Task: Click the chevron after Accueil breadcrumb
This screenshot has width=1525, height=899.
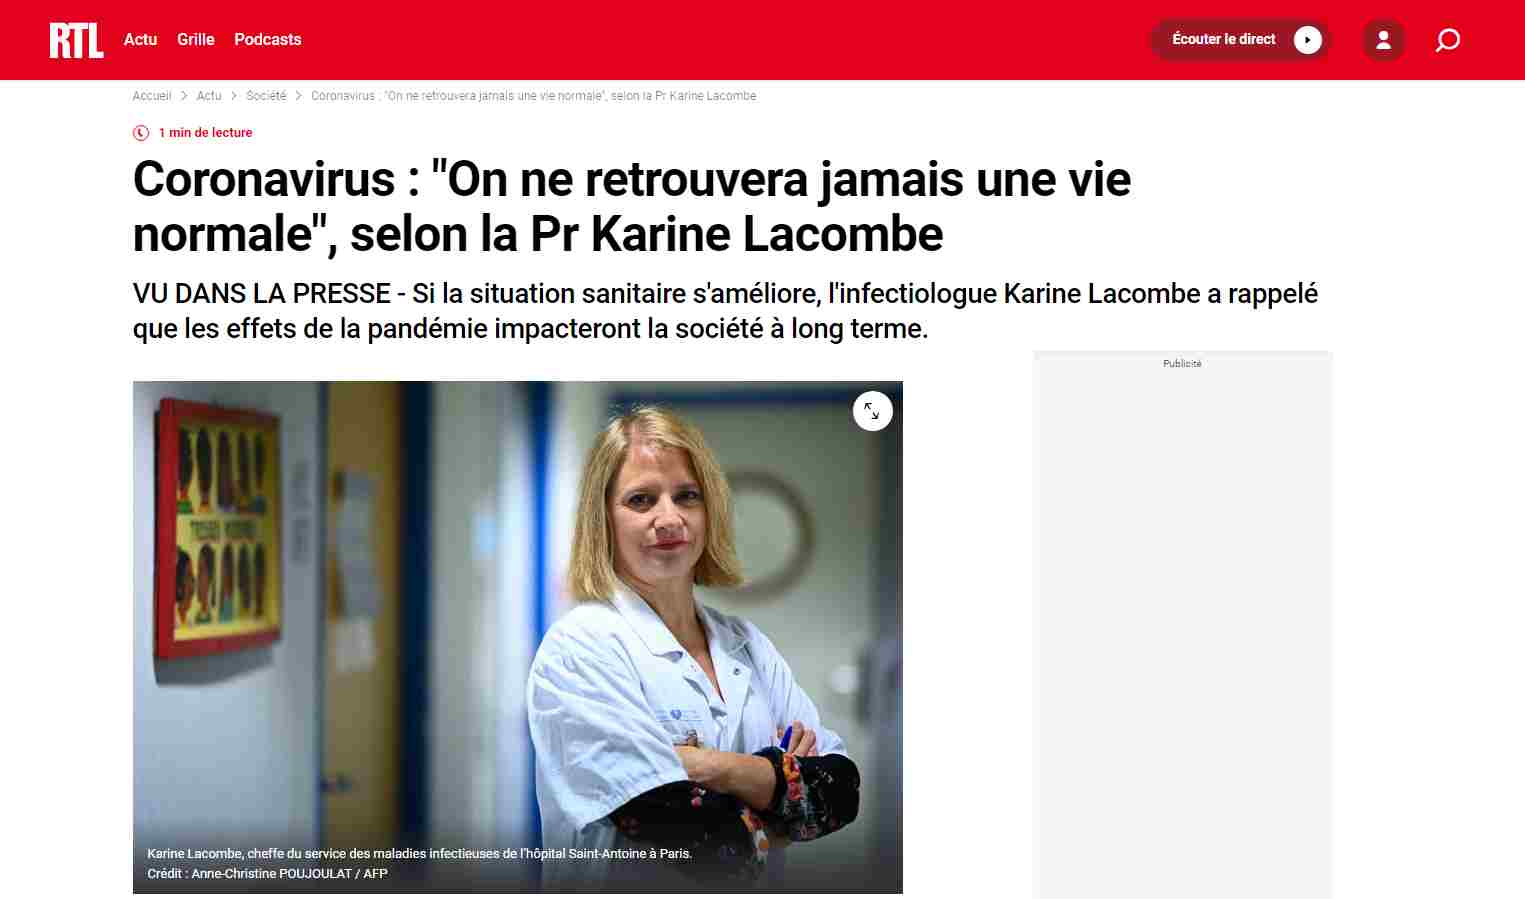Action: tap(184, 96)
